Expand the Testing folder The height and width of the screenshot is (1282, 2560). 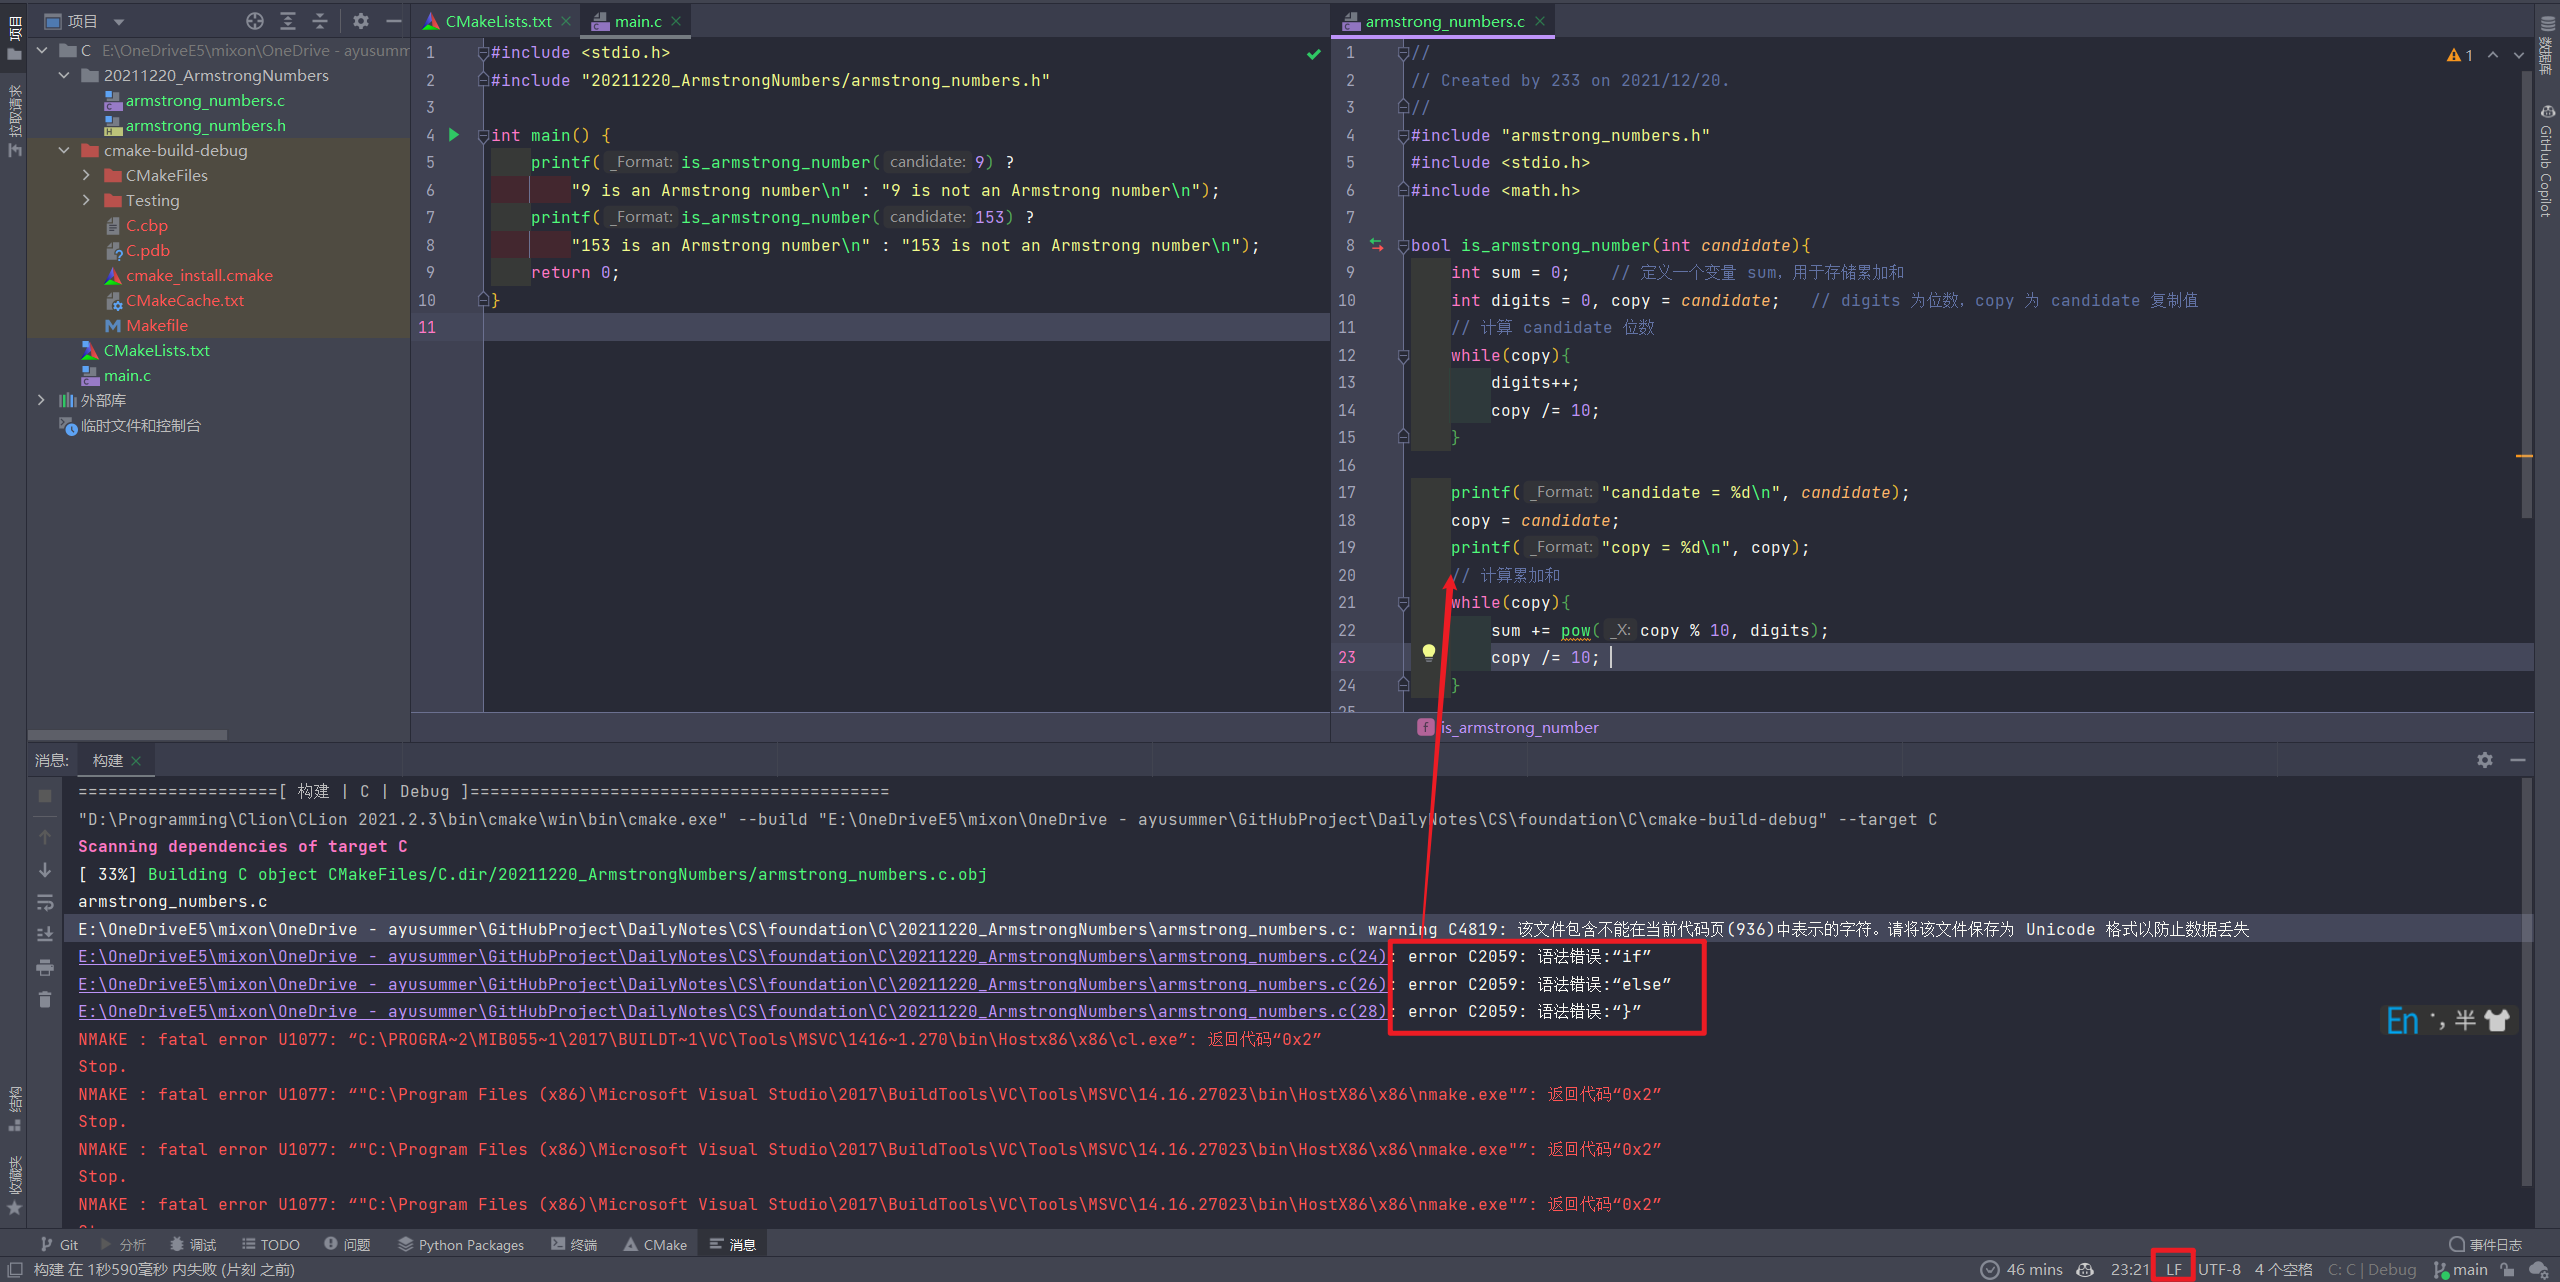point(87,201)
